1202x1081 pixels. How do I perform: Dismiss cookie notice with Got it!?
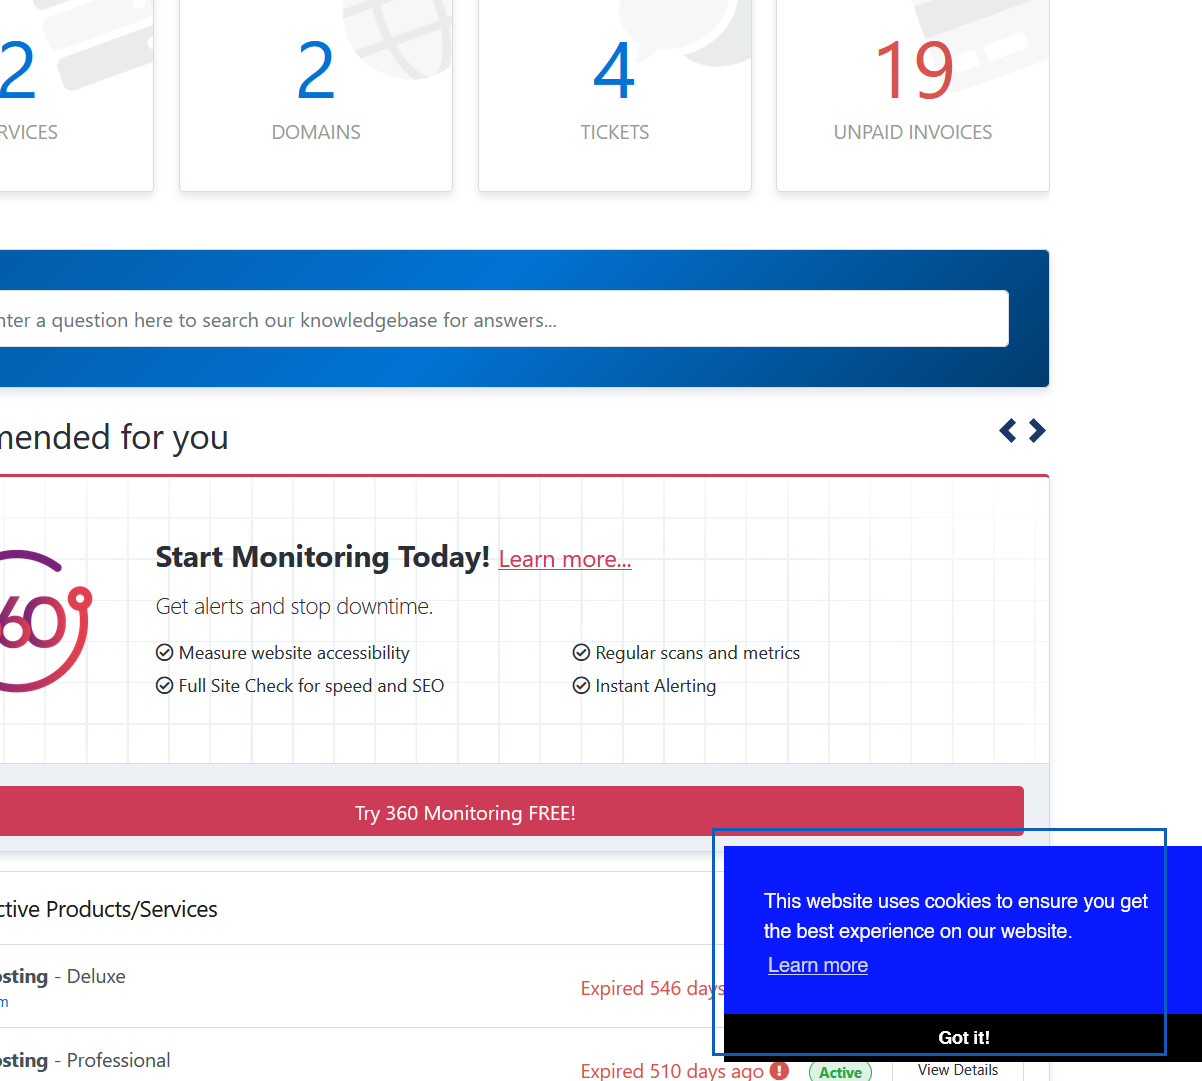point(963,1037)
